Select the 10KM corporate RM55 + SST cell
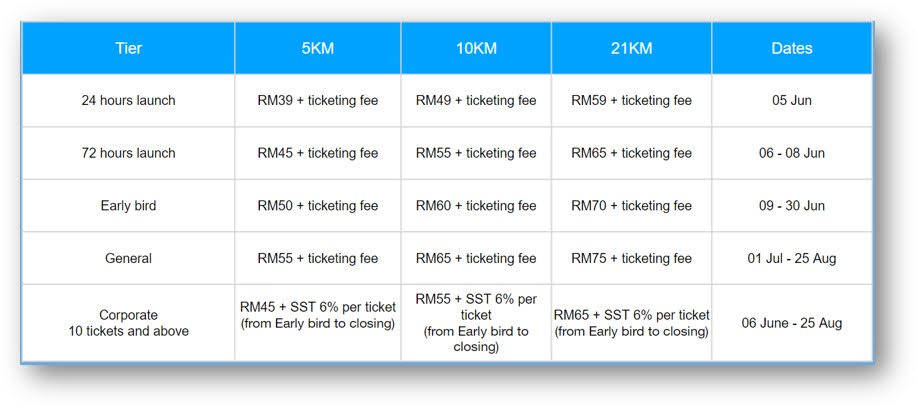Viewport: 917px width, 407px height. [476, 323]
